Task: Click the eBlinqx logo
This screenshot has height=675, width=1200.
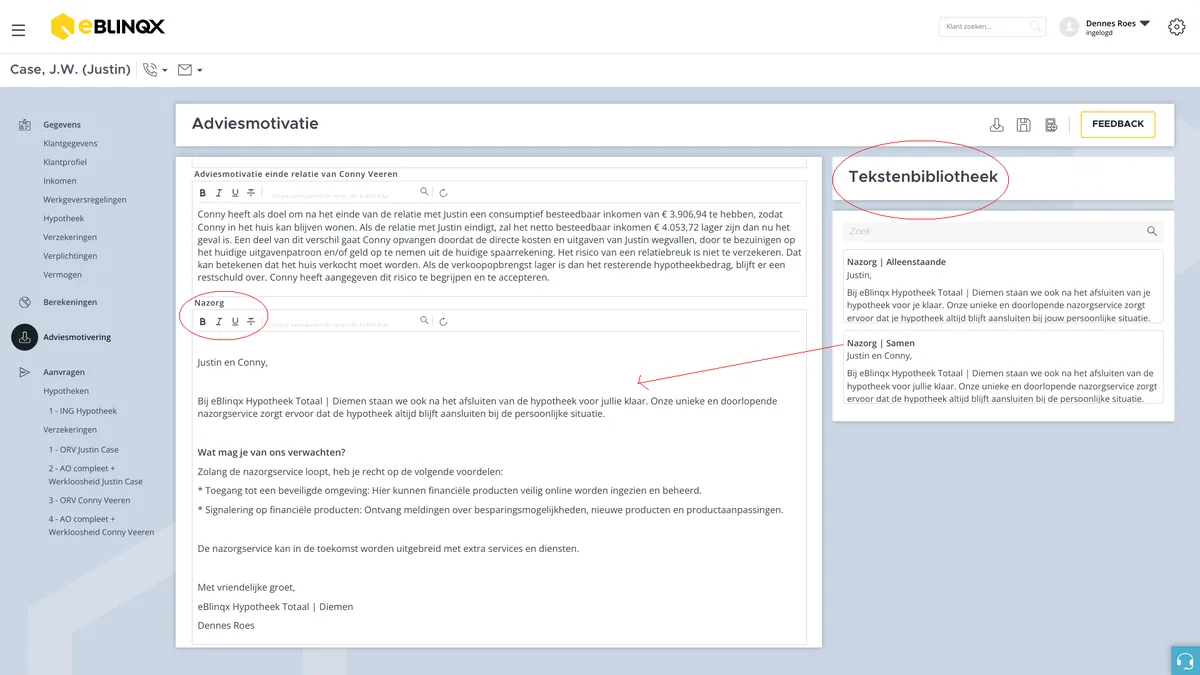Action: pos(107,27)
